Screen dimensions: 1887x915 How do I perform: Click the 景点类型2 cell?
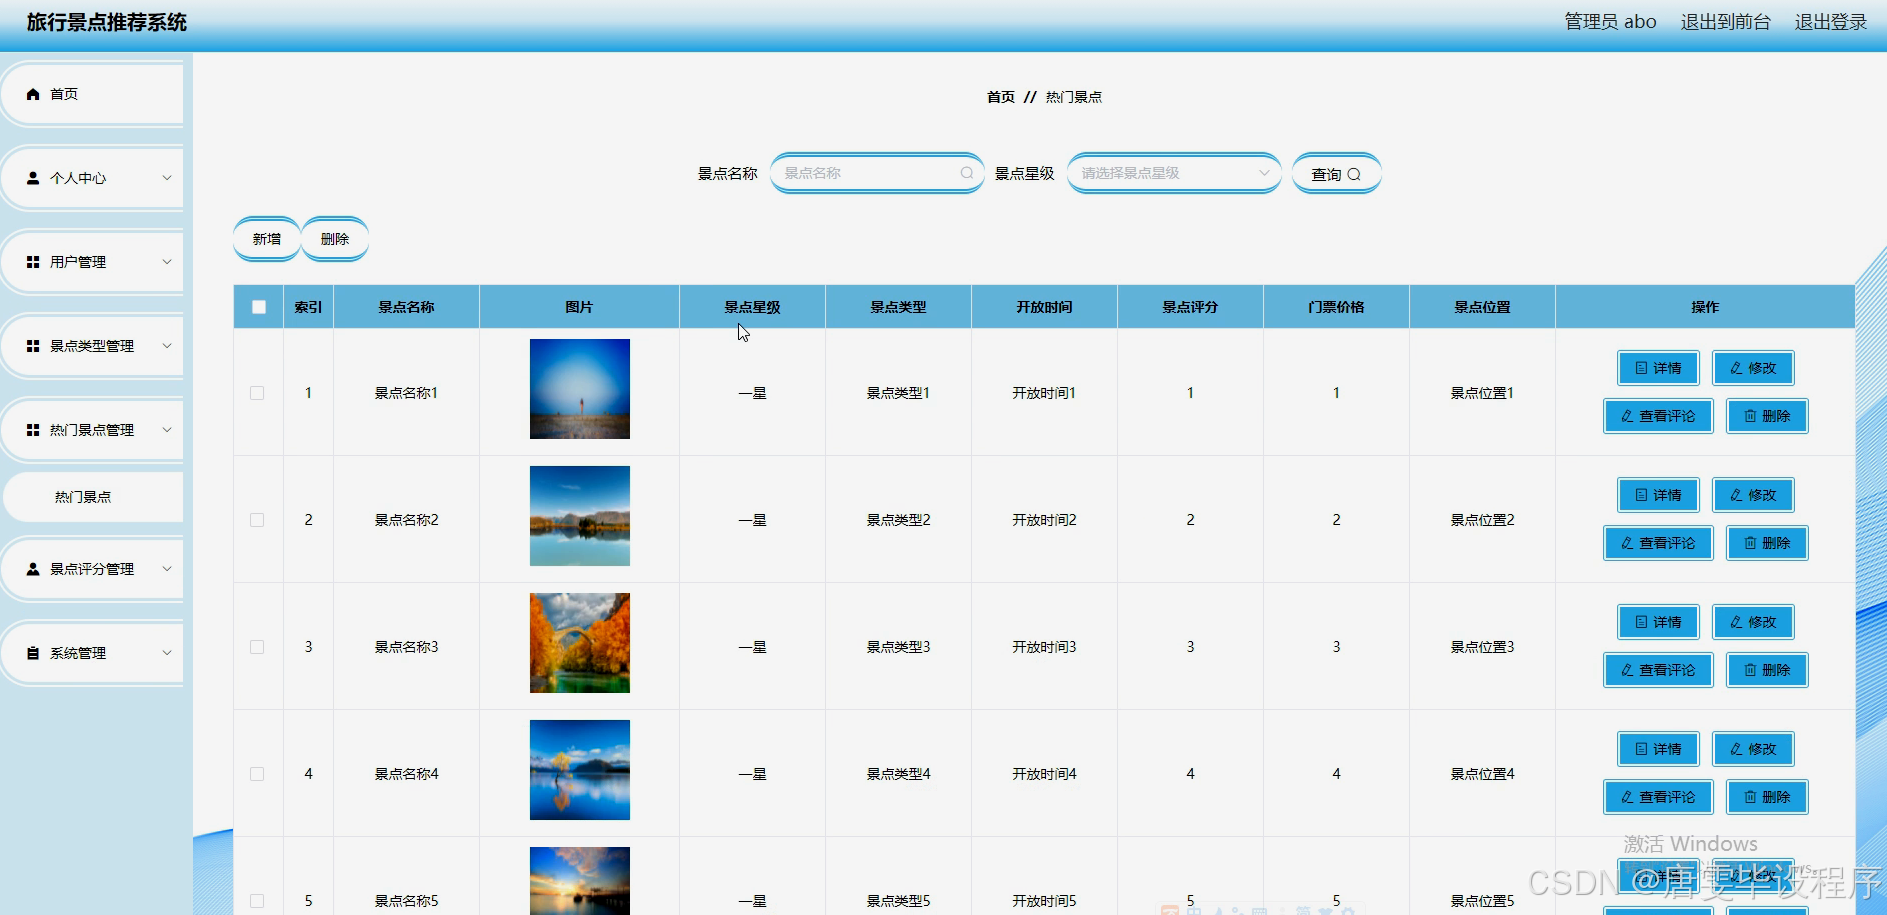(x=898, y=520)
